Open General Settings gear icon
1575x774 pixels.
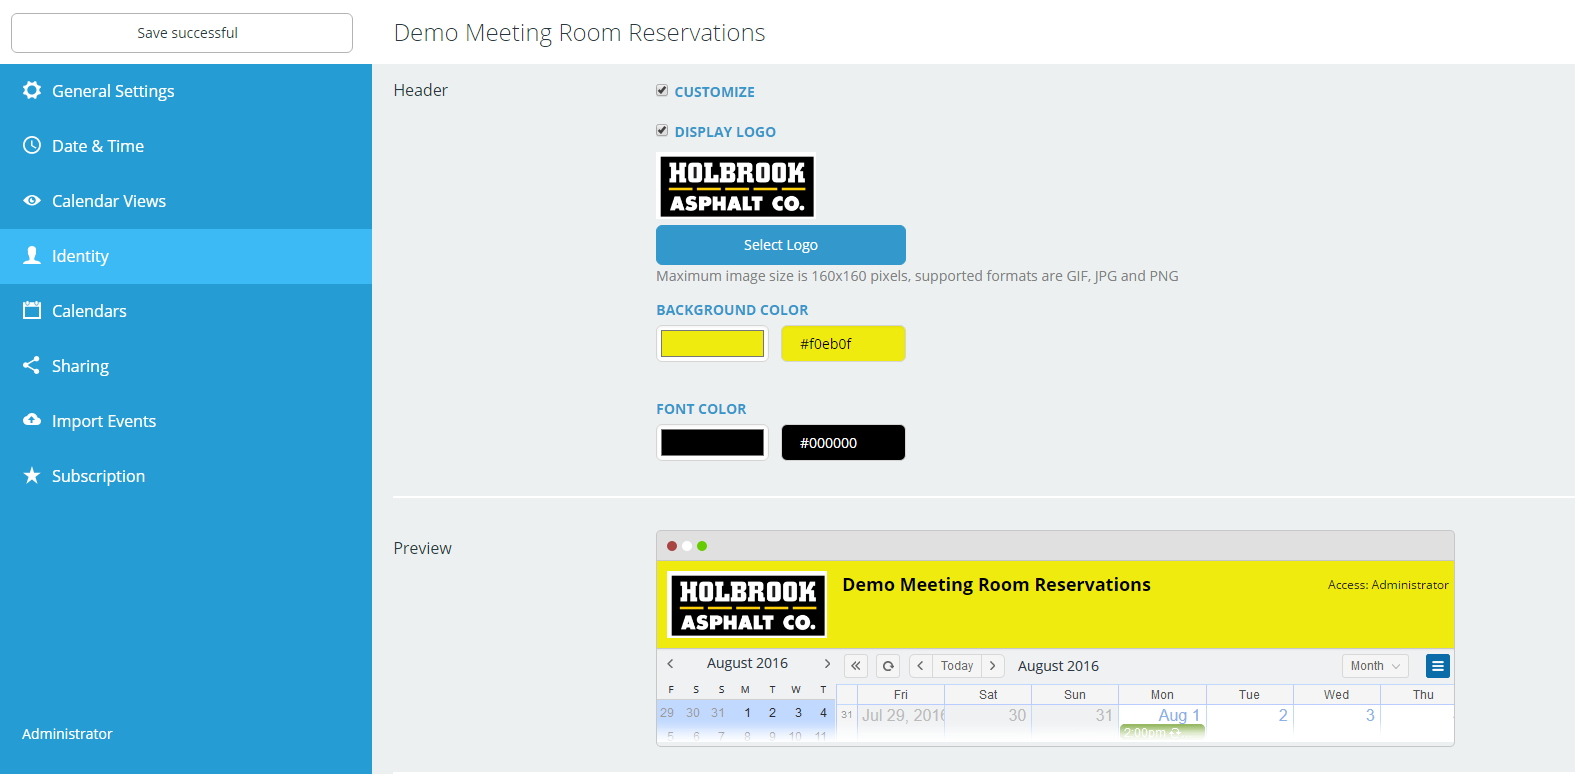[x=32, y=90]
